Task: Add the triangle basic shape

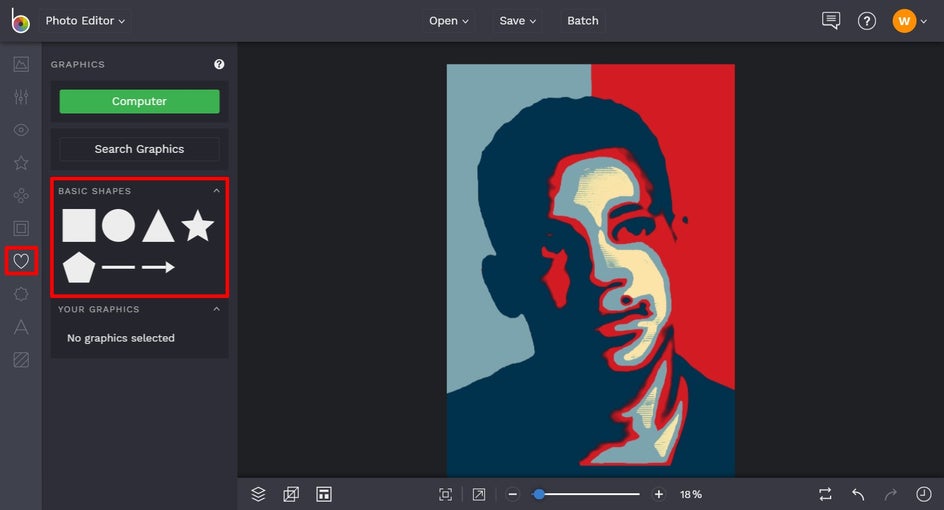Action: coord(158,226)
